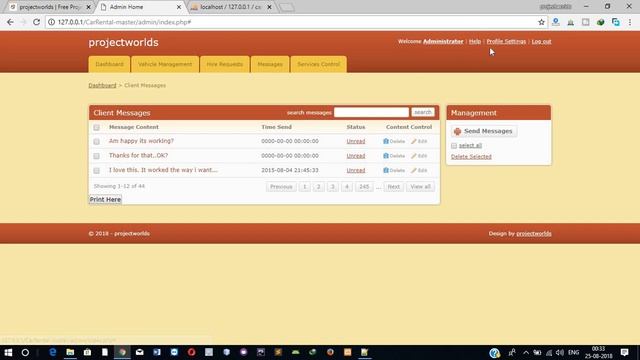Go to the Previous page of messages

click(281, 187)
